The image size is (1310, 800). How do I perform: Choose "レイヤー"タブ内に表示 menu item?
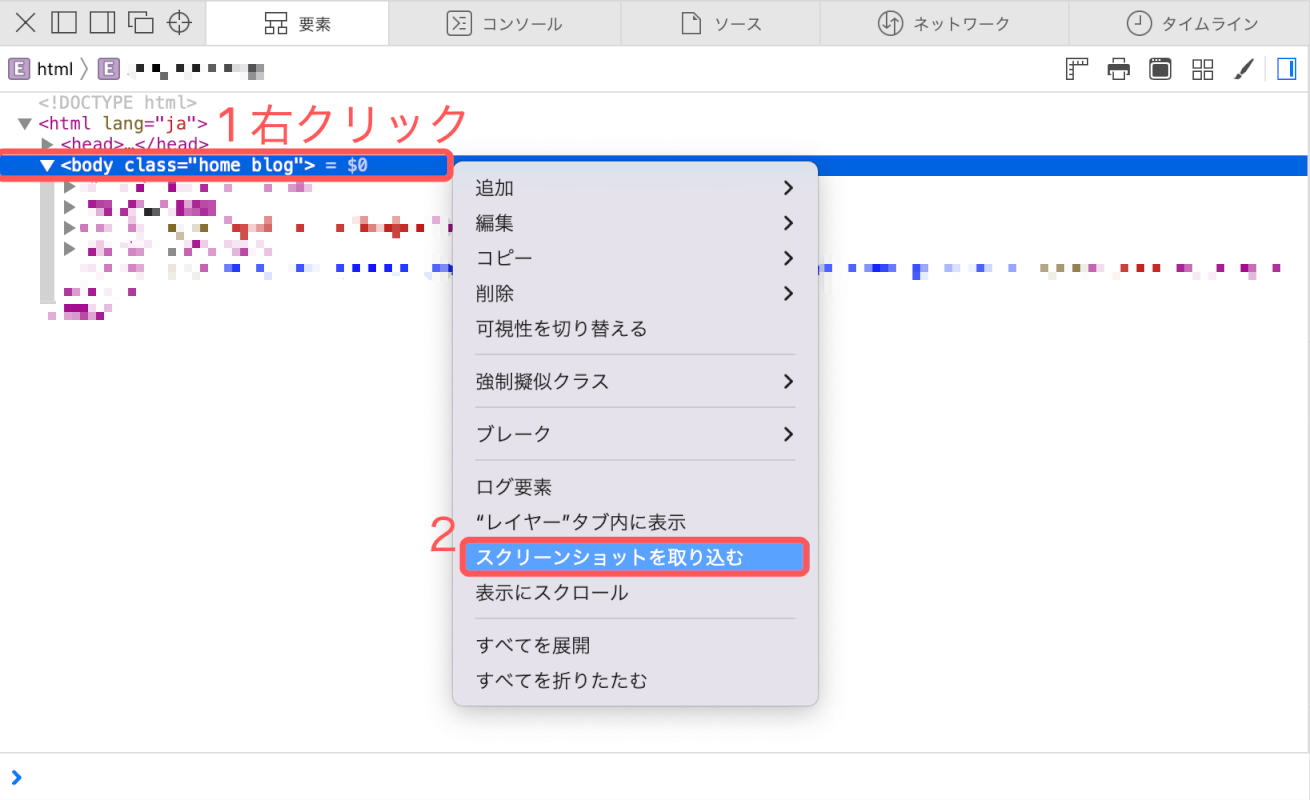tap(635, 522)
